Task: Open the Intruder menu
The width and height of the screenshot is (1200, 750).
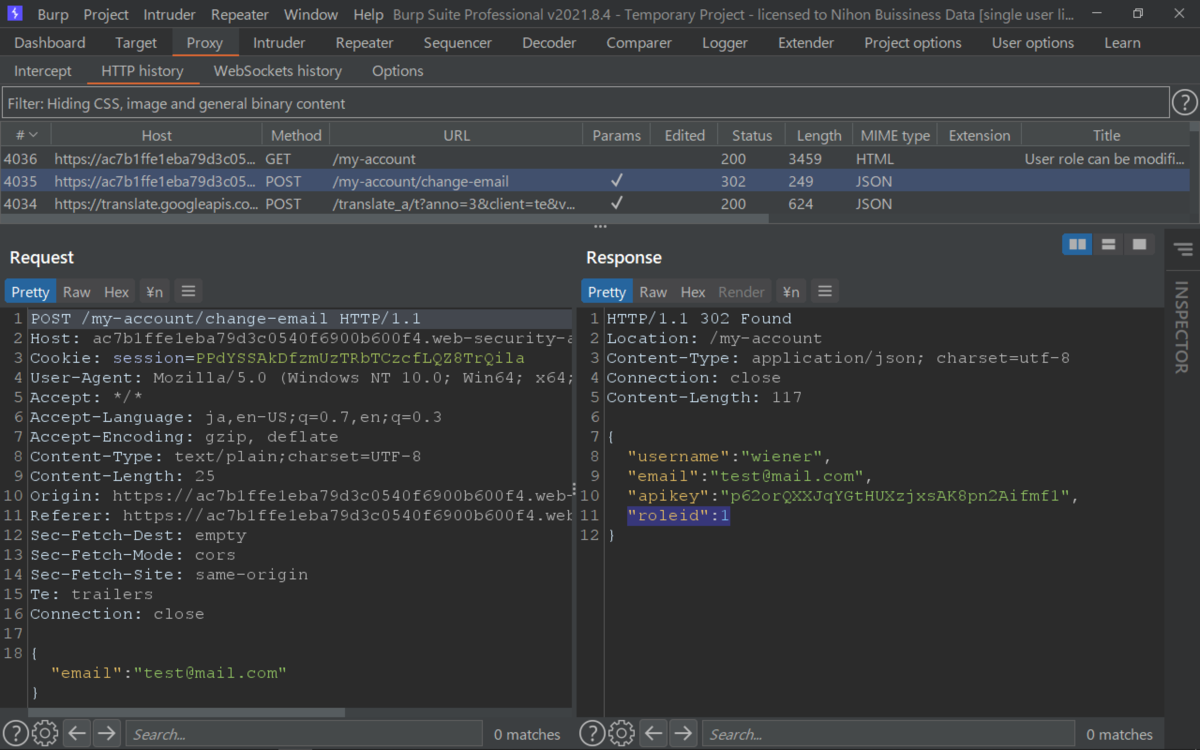Action: [171, 14]
